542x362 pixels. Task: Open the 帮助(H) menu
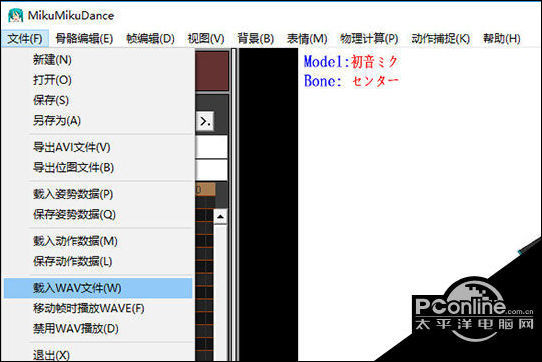coord(502,38)
